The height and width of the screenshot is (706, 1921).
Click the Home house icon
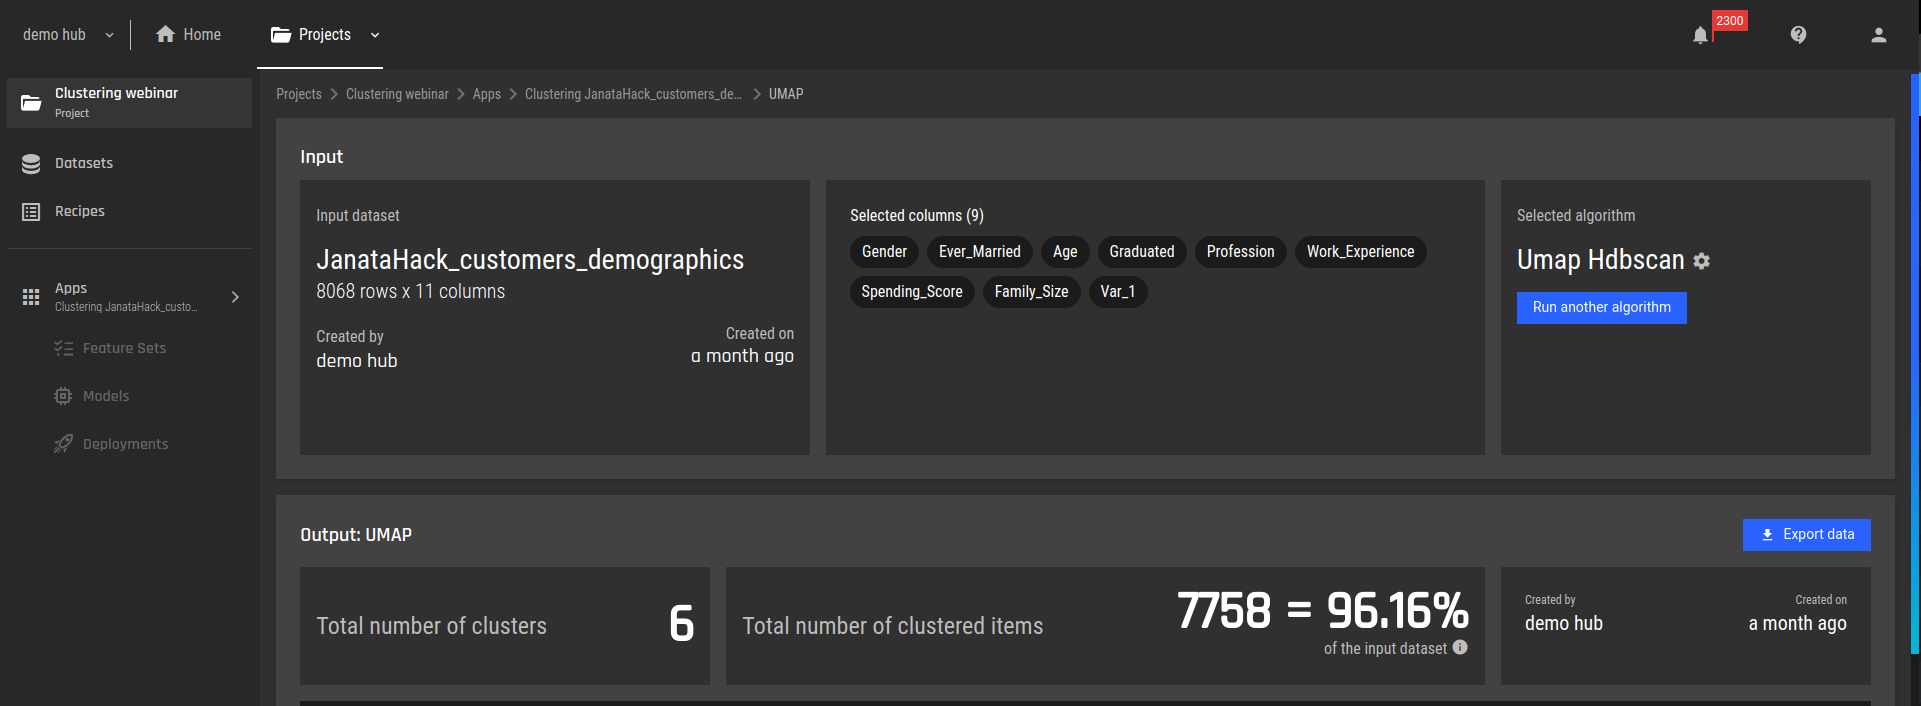166,34
